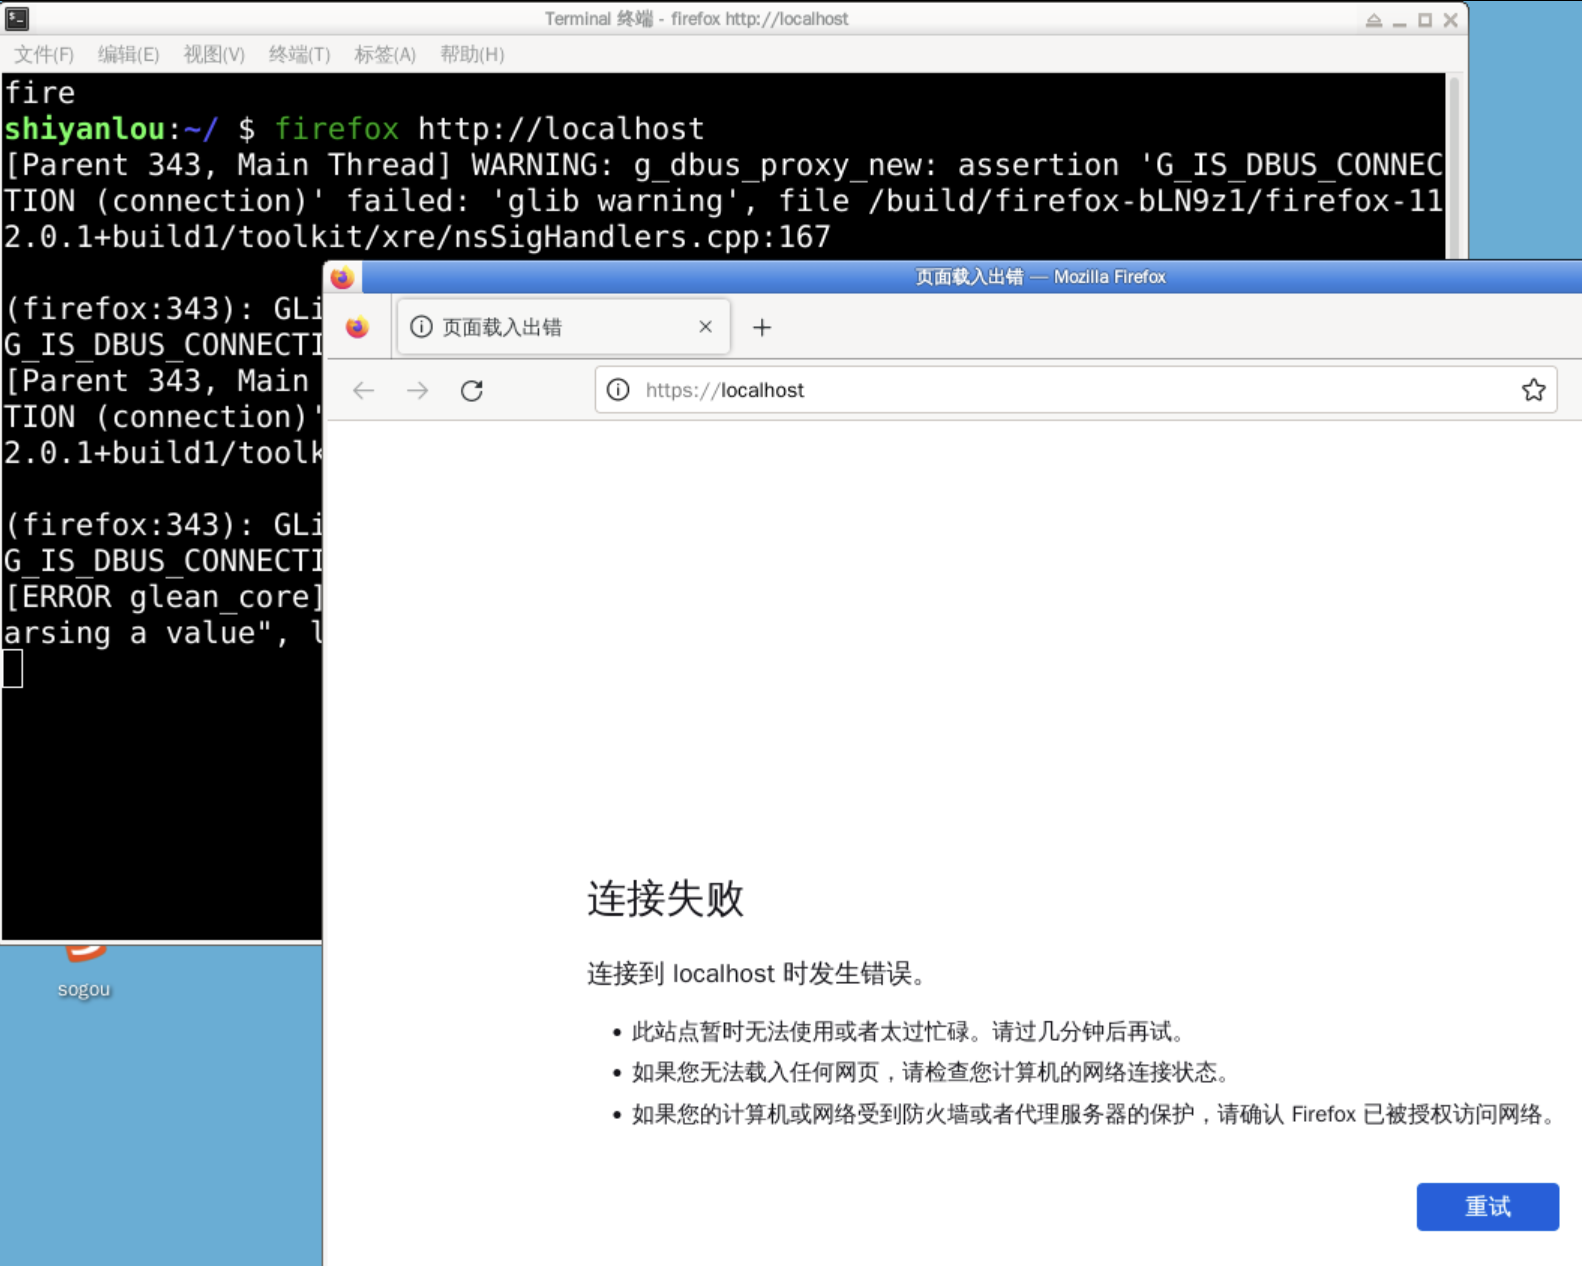Open the 视图(V) menu in Terminal

point(214,54)
